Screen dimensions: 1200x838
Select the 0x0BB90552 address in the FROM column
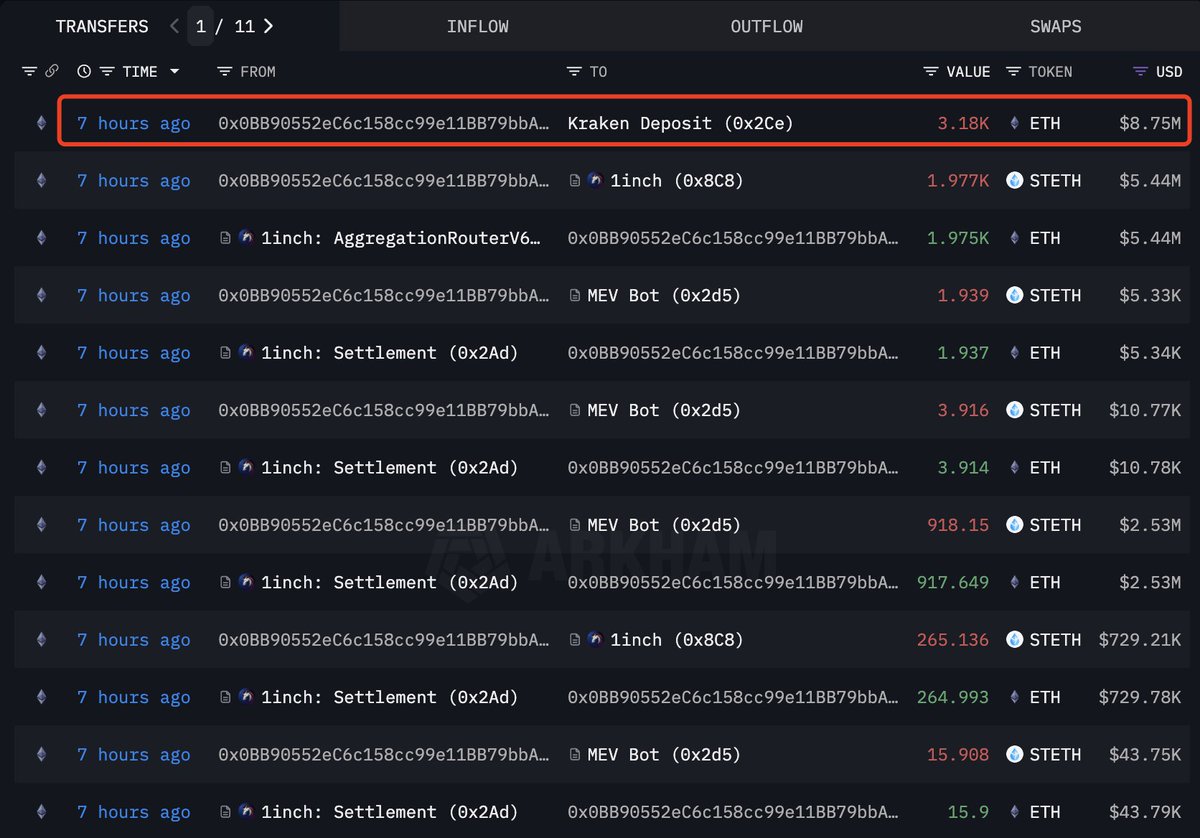click(383, 123)
